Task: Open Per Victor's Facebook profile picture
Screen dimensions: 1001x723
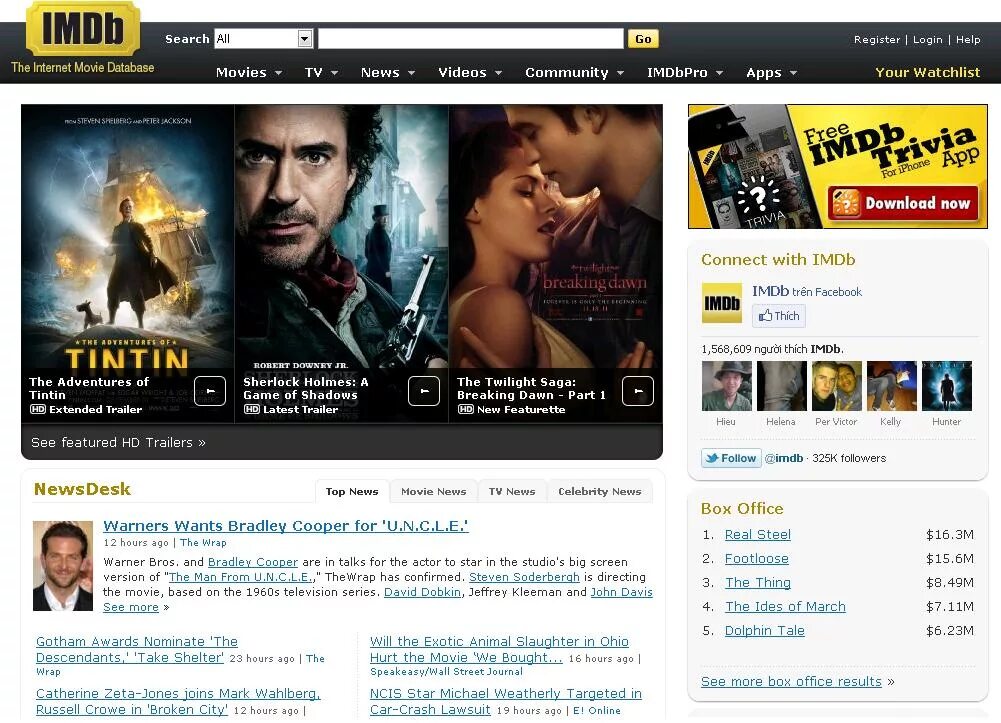Action: click(836, 386)
